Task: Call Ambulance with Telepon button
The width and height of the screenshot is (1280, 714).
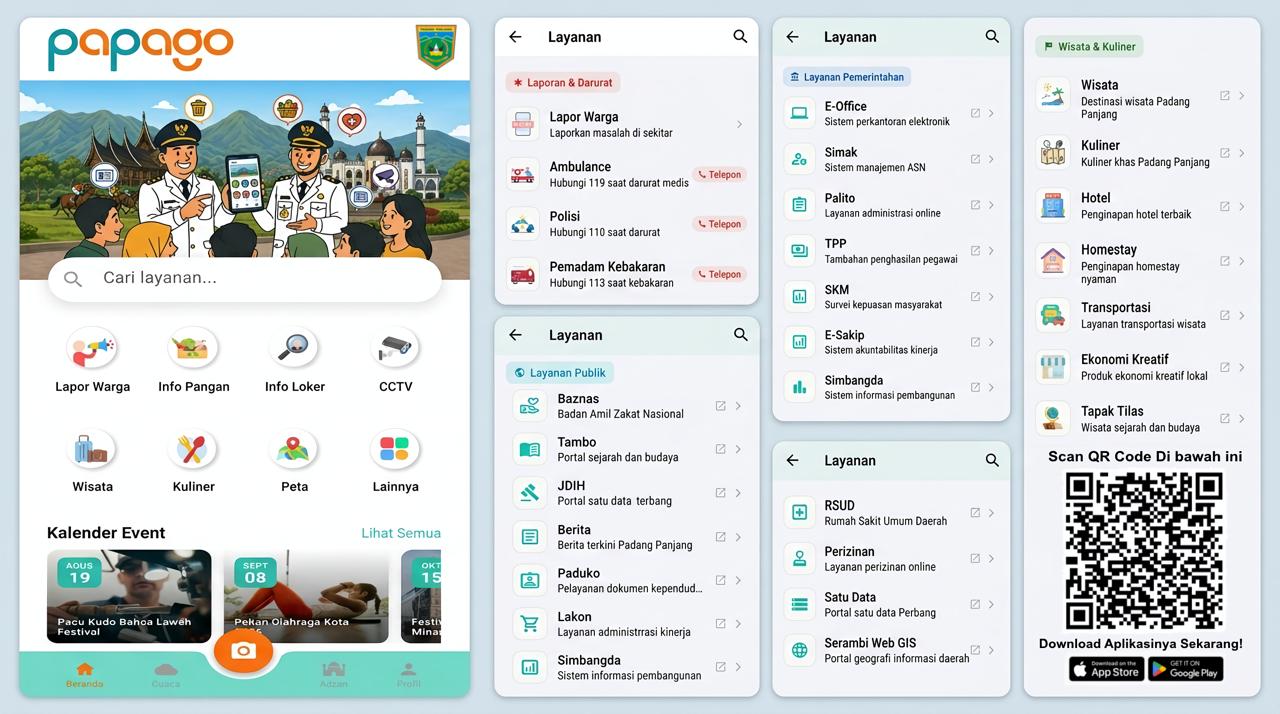Action: pos(719,174)
